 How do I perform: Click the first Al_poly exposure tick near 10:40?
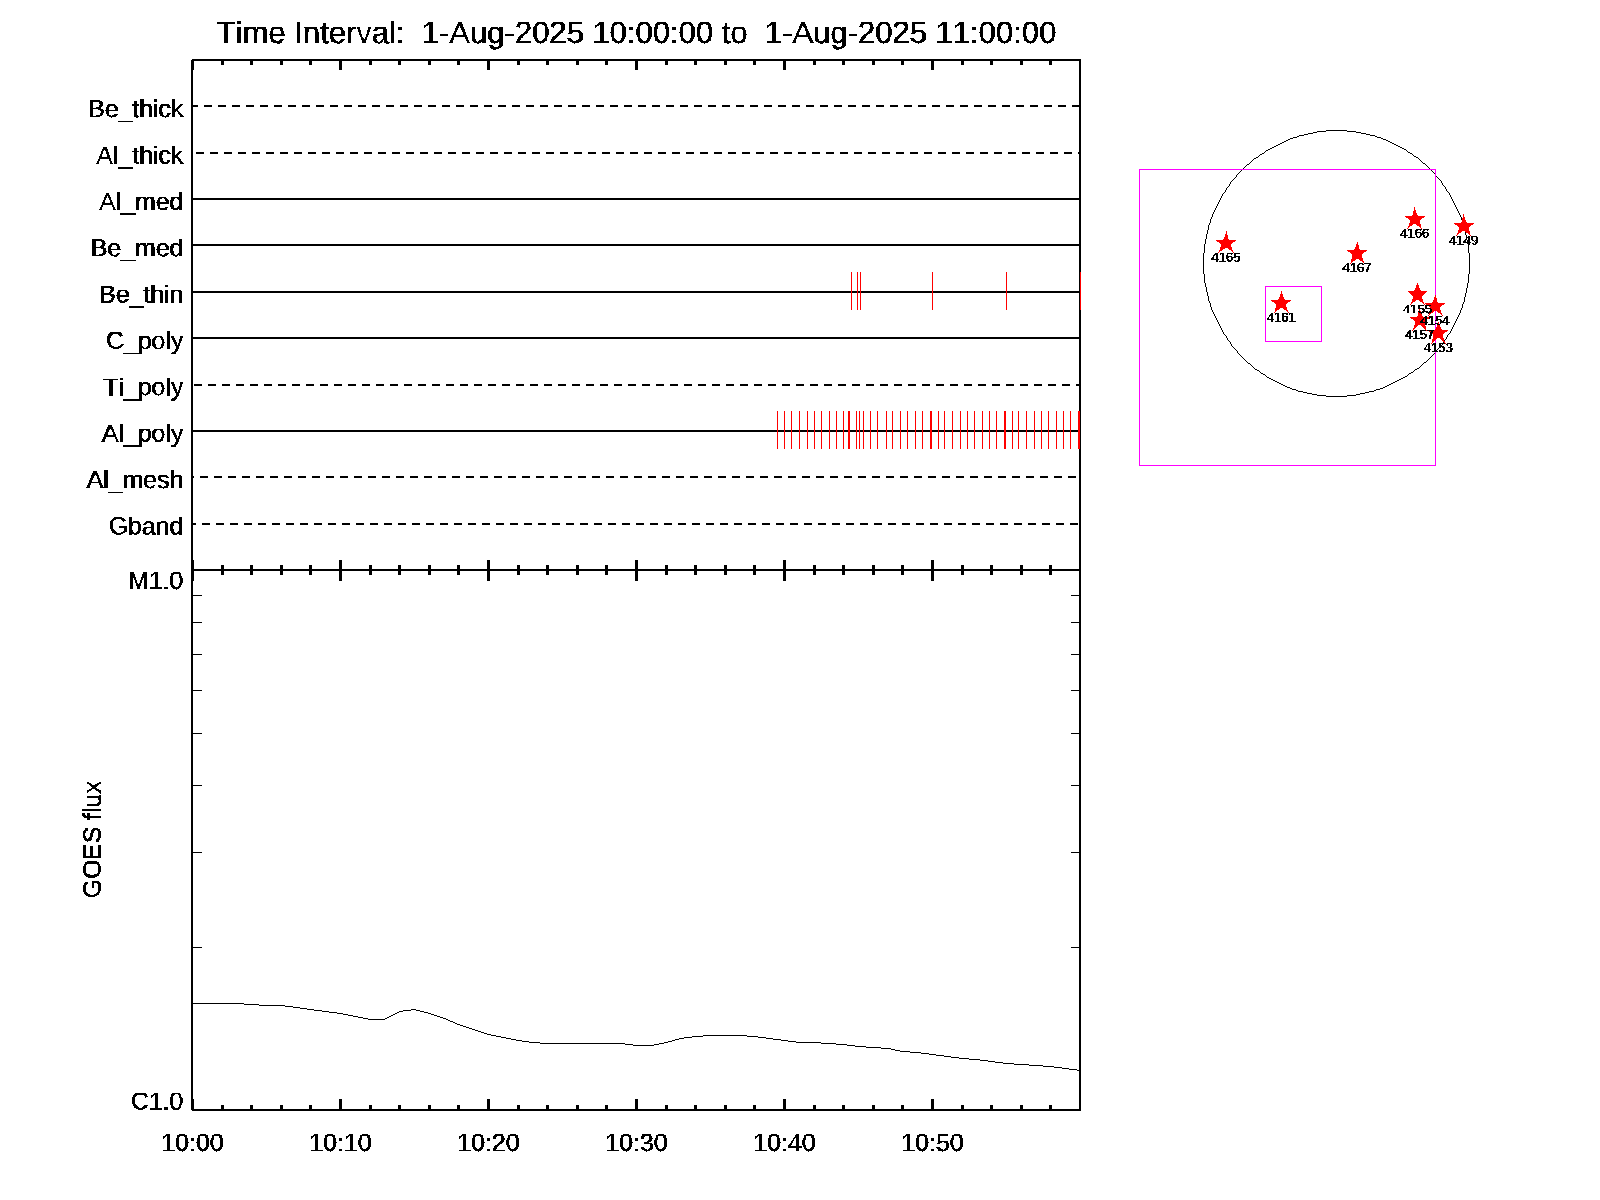click(777, 430)
